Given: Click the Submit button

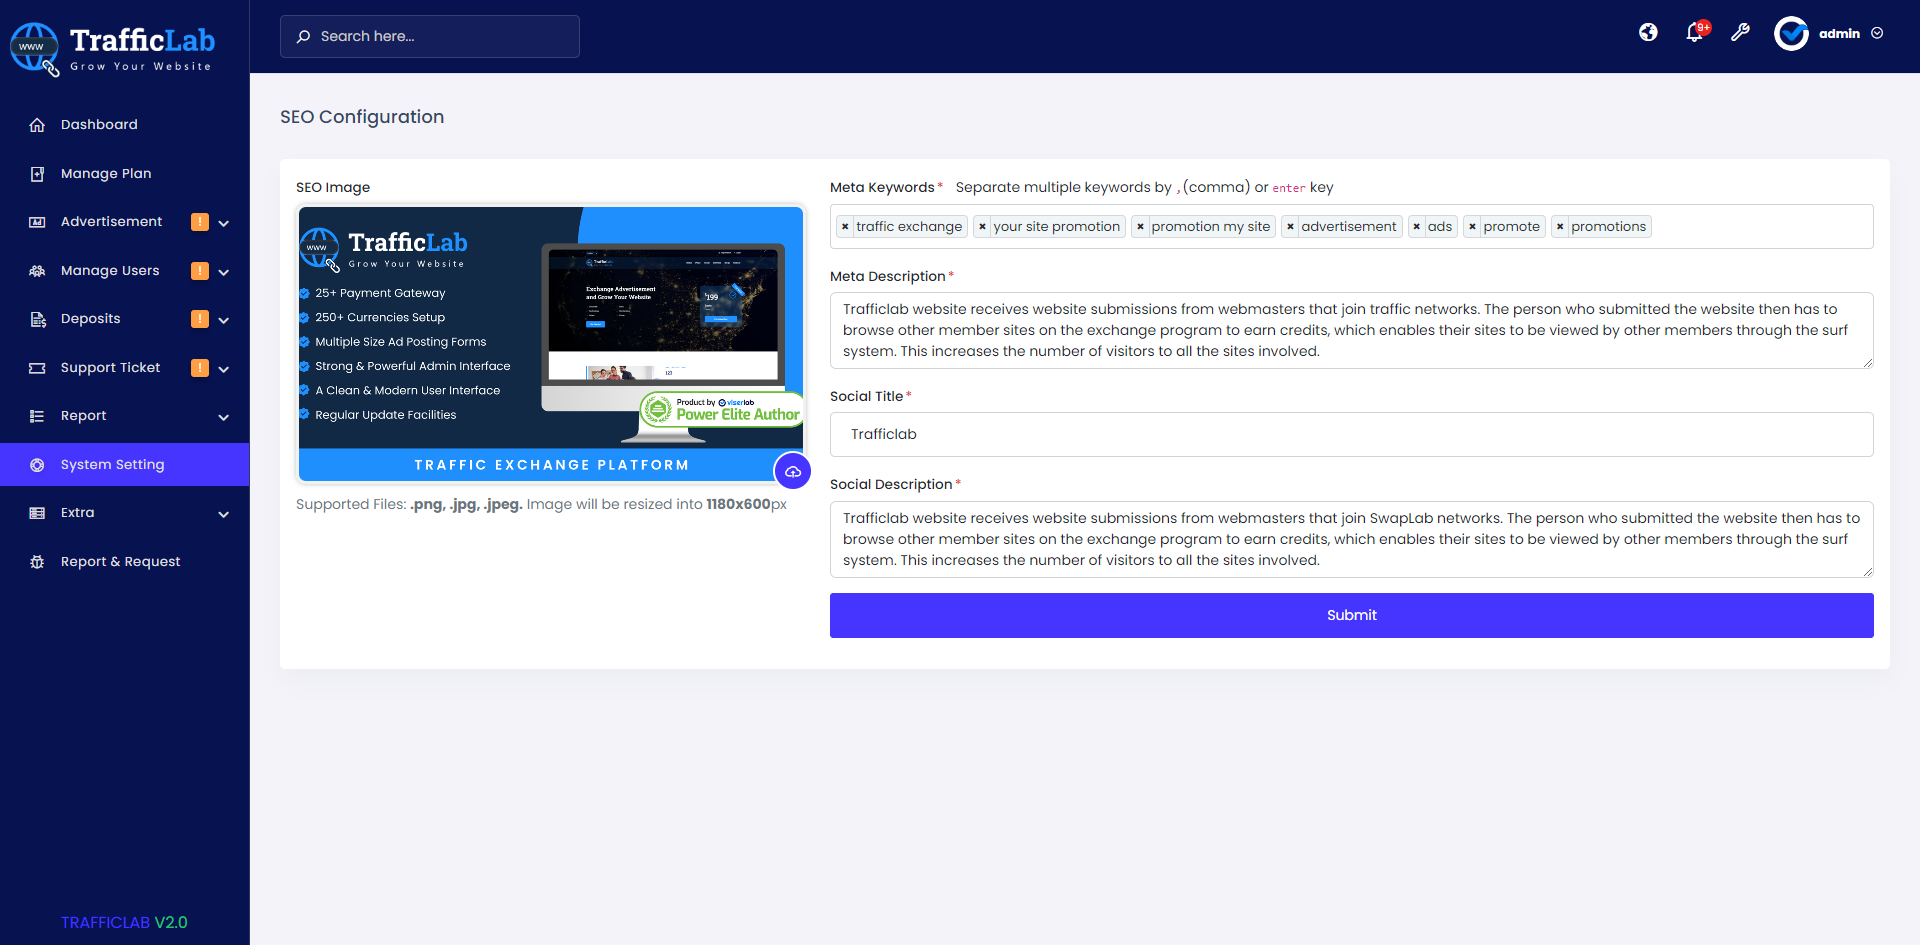Looking at the screenshot, I should (1351, 615).
